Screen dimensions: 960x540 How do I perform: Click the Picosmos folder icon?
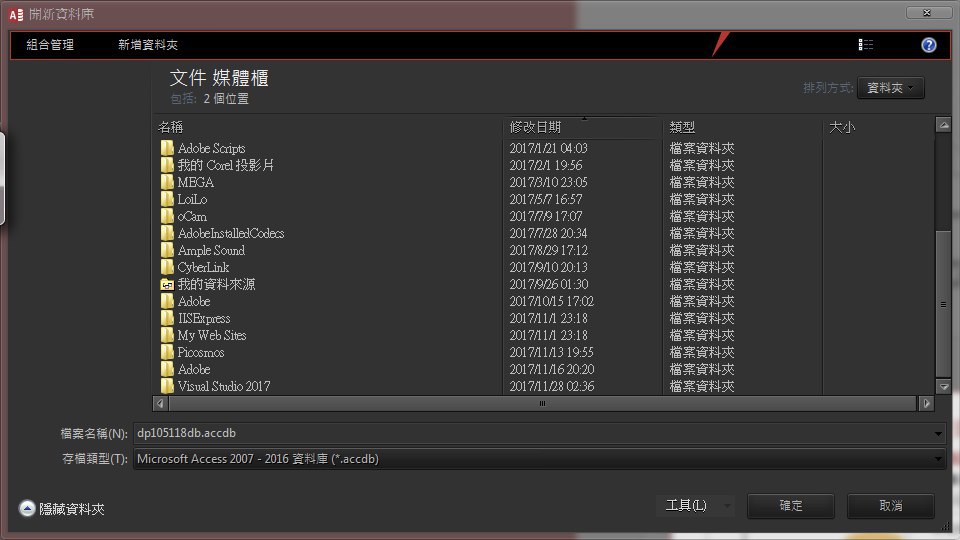click(167, 353)
